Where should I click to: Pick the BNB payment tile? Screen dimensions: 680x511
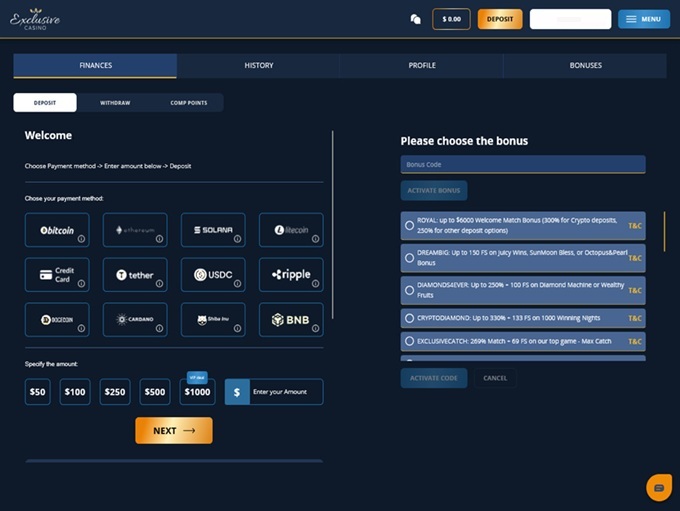coord(290,320)
